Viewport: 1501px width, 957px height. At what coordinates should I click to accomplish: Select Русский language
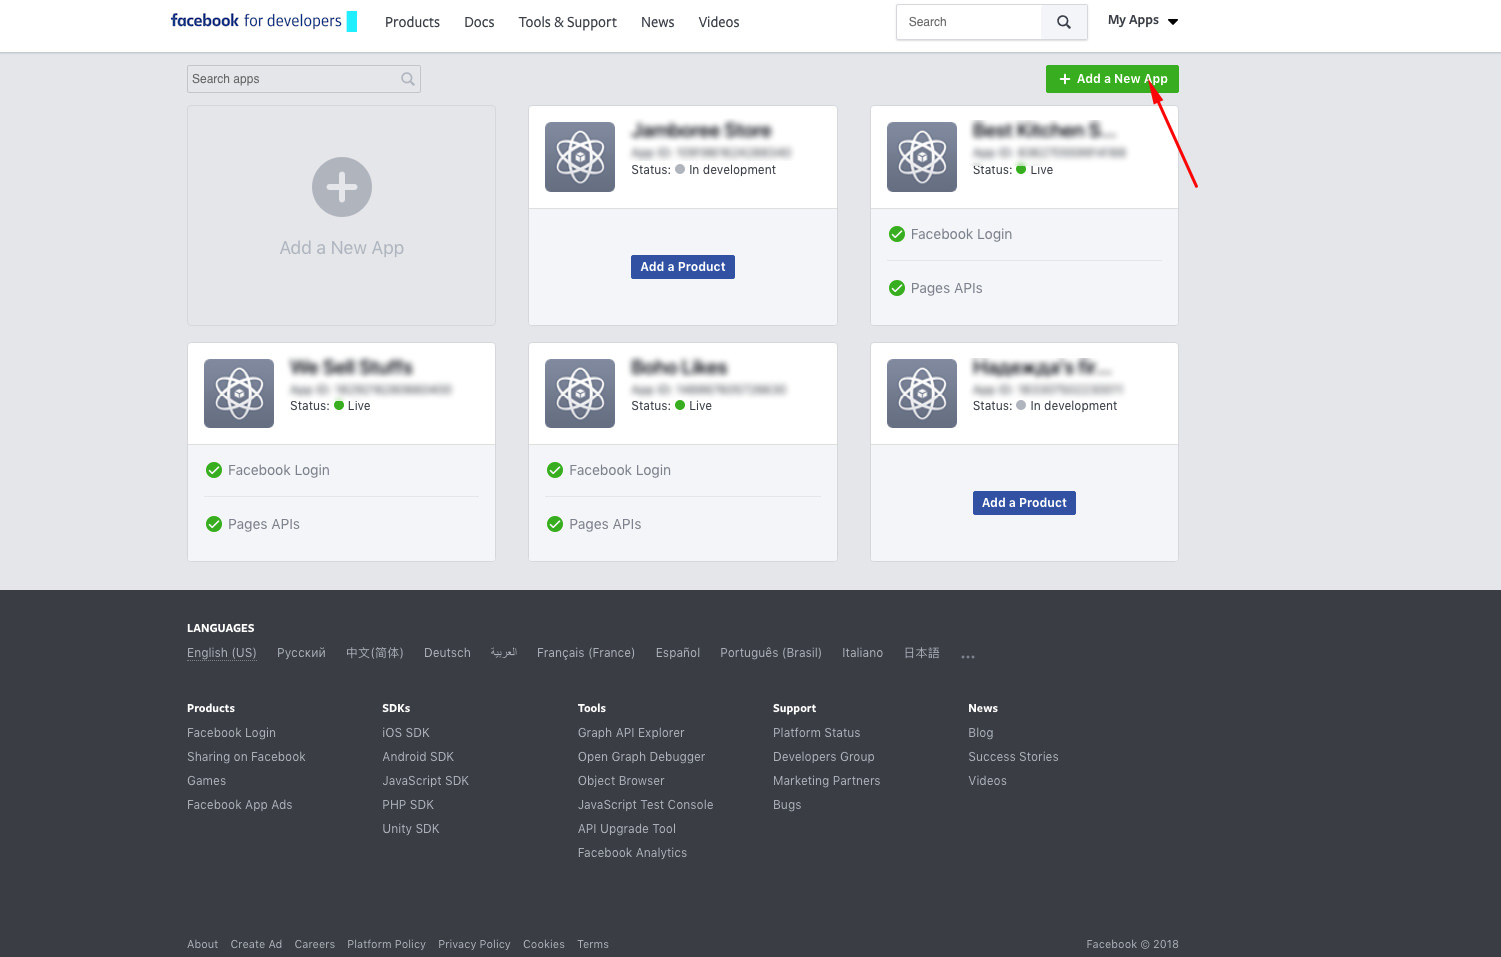point(301,653)
